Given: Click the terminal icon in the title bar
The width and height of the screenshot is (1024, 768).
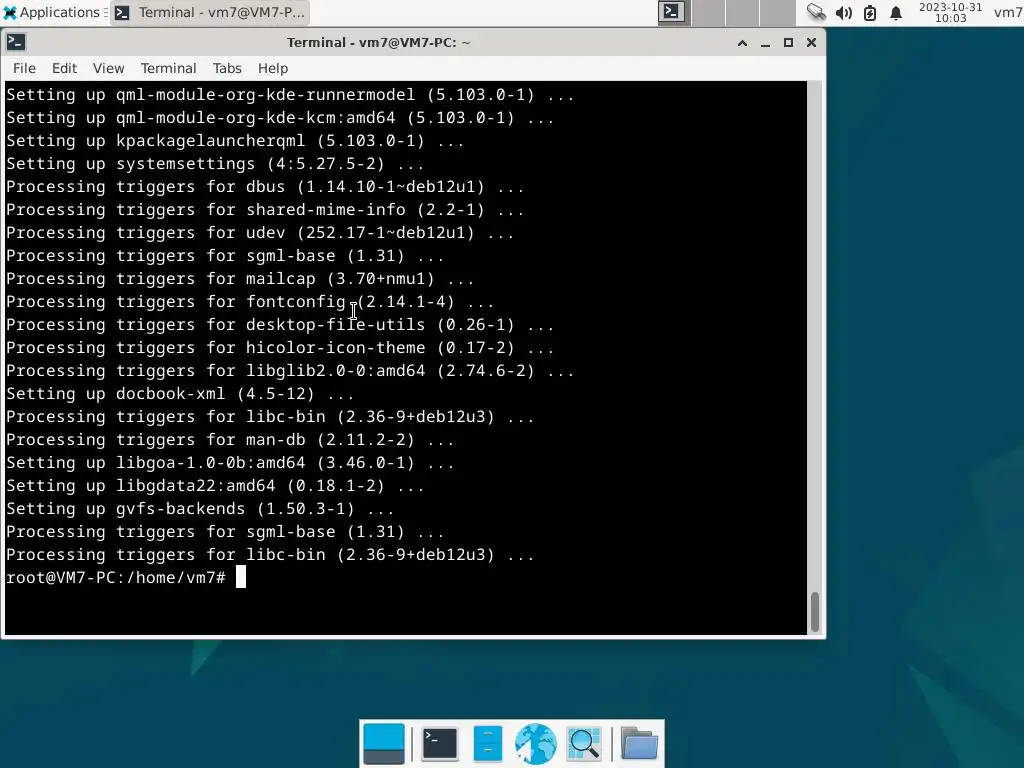Looking at the screenshot, I should (16, 42).
